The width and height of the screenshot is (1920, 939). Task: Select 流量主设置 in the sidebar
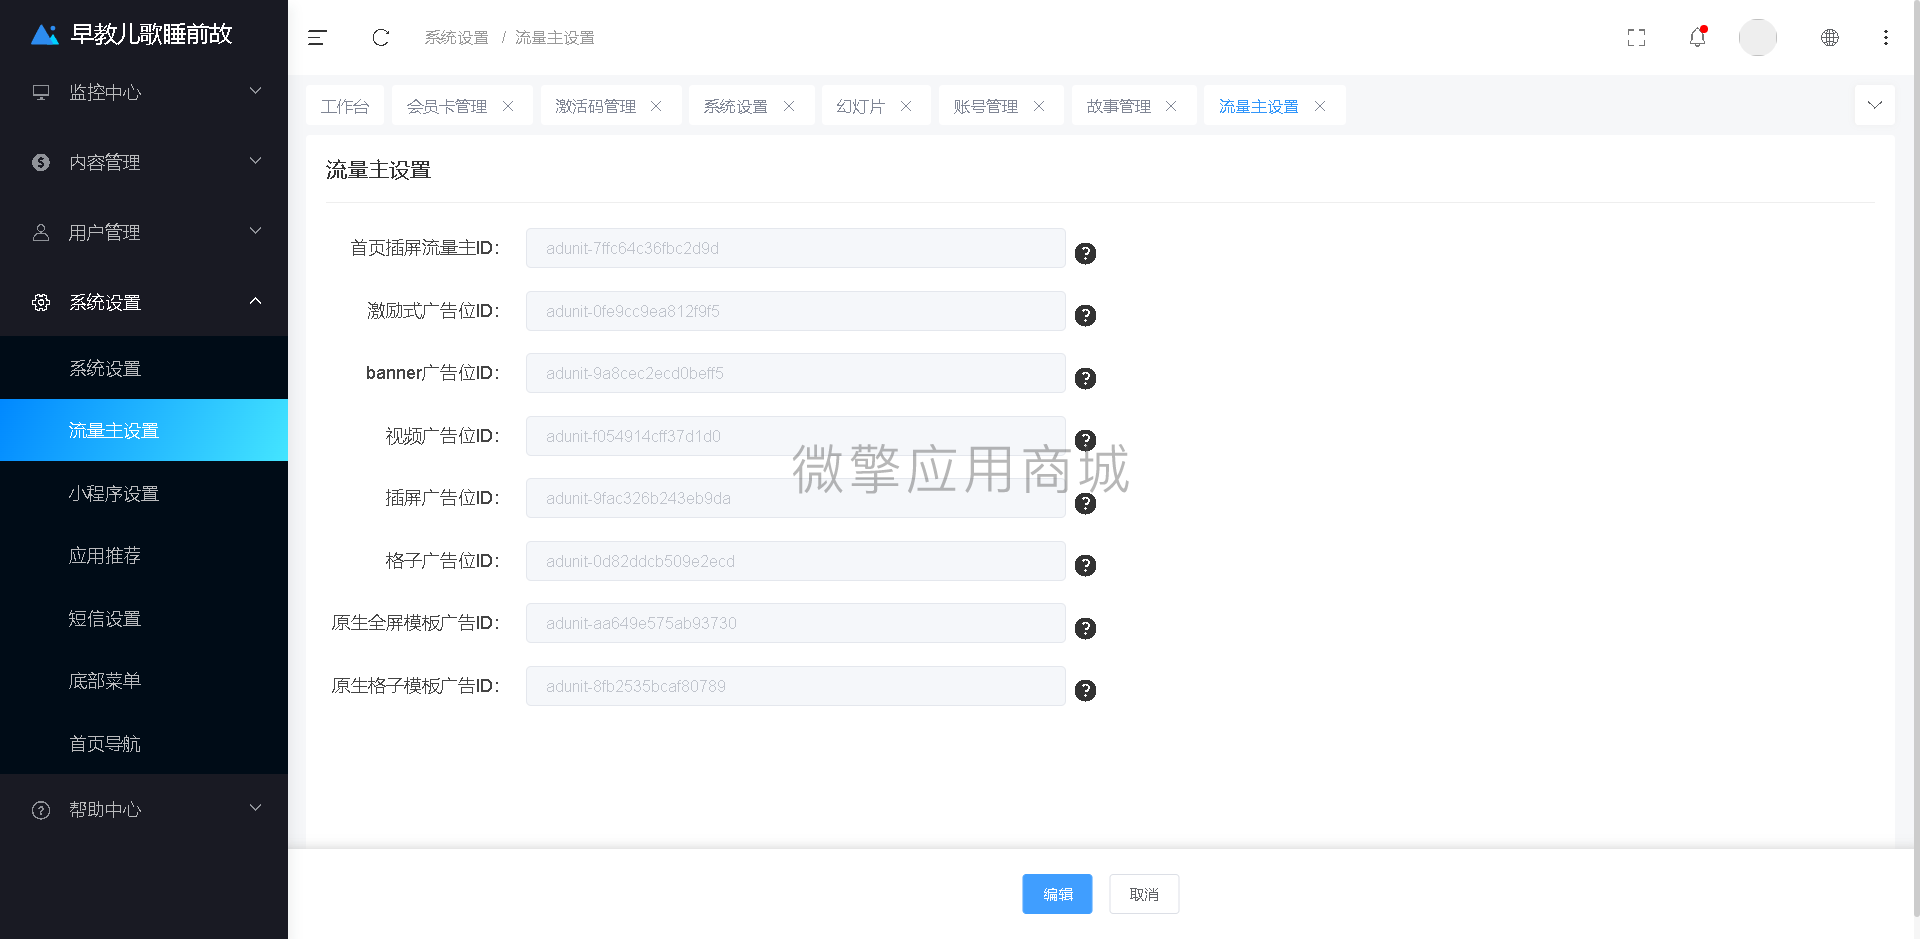point(144,430)
